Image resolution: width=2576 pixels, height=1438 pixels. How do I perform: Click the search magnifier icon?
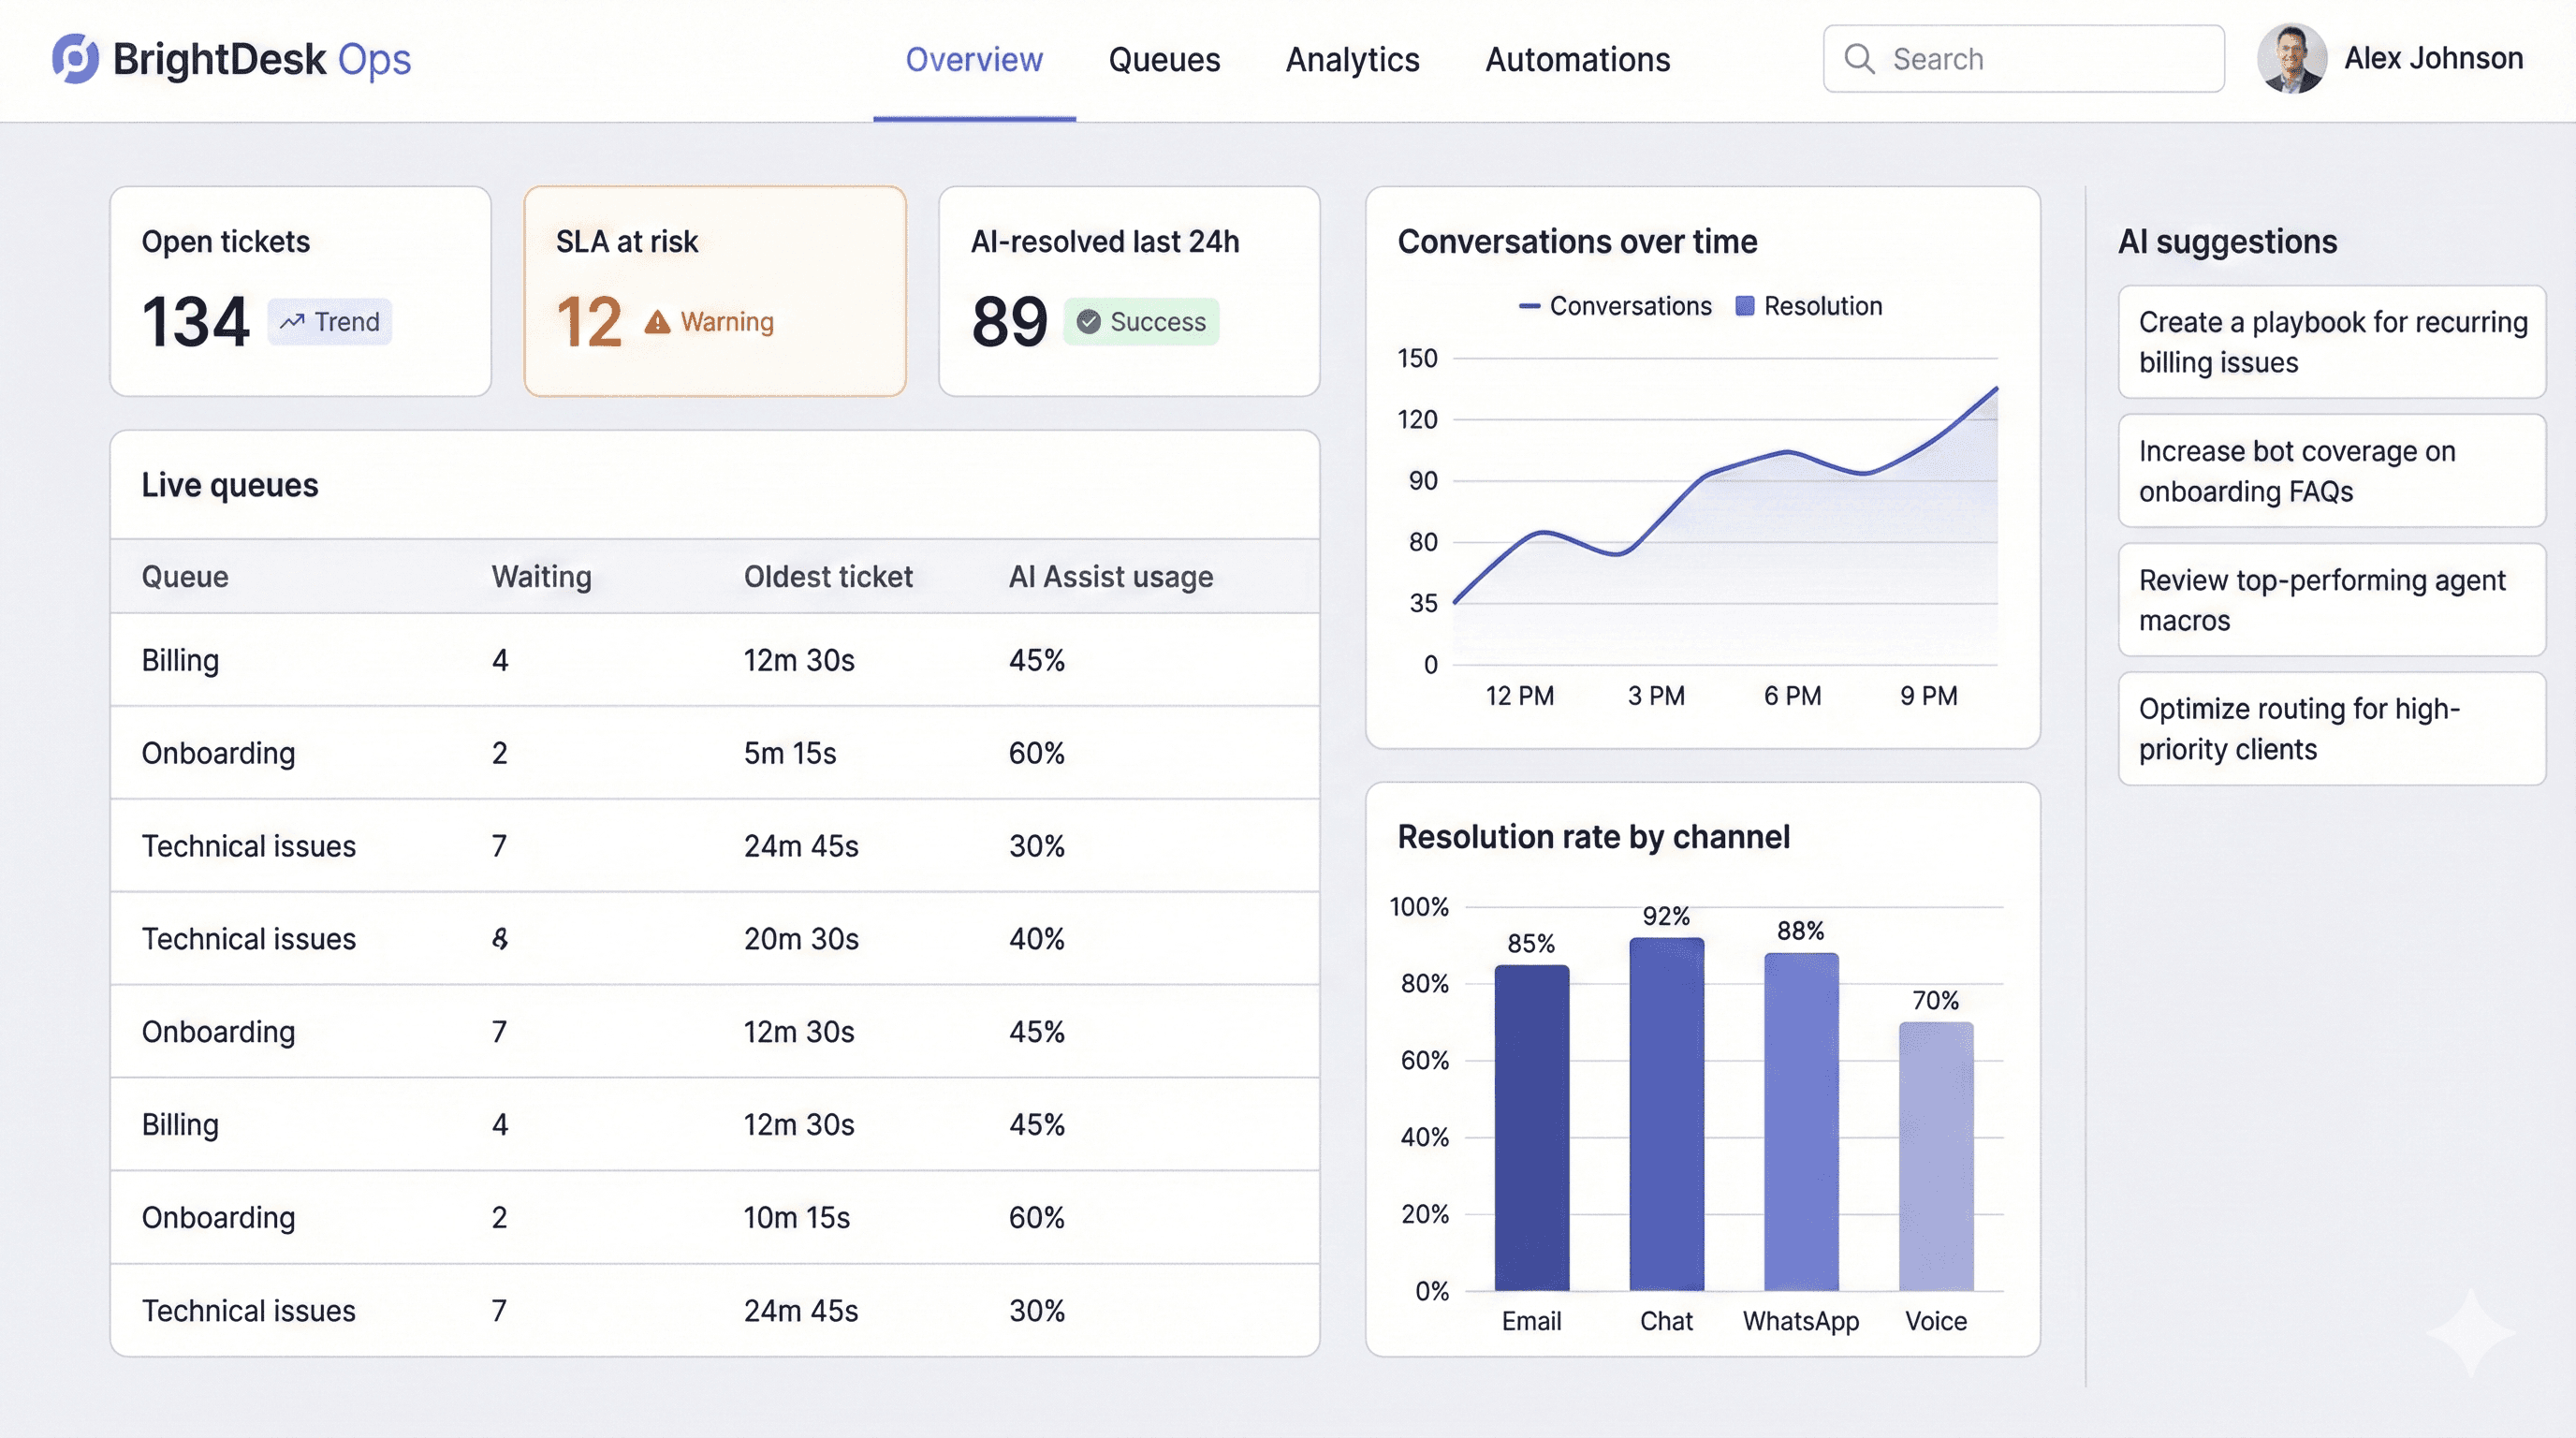pyautogui.click(x=1860, y=59)
